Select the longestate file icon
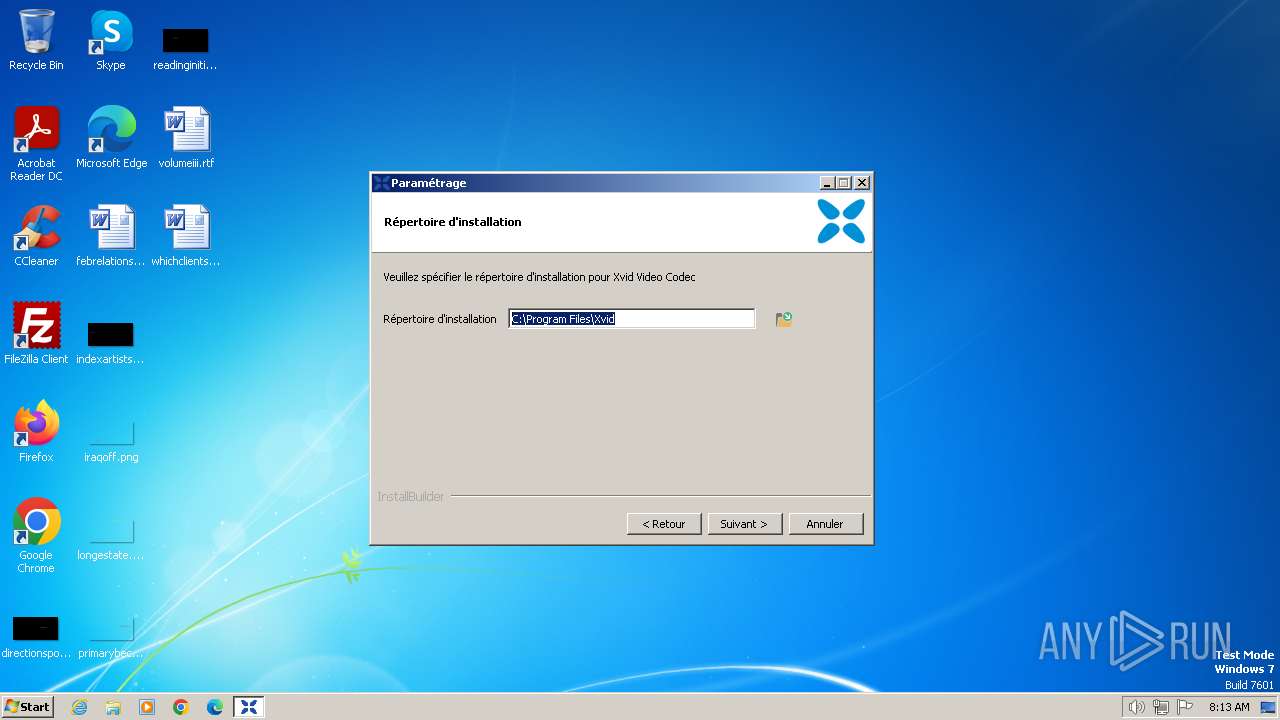 point(111,538)
